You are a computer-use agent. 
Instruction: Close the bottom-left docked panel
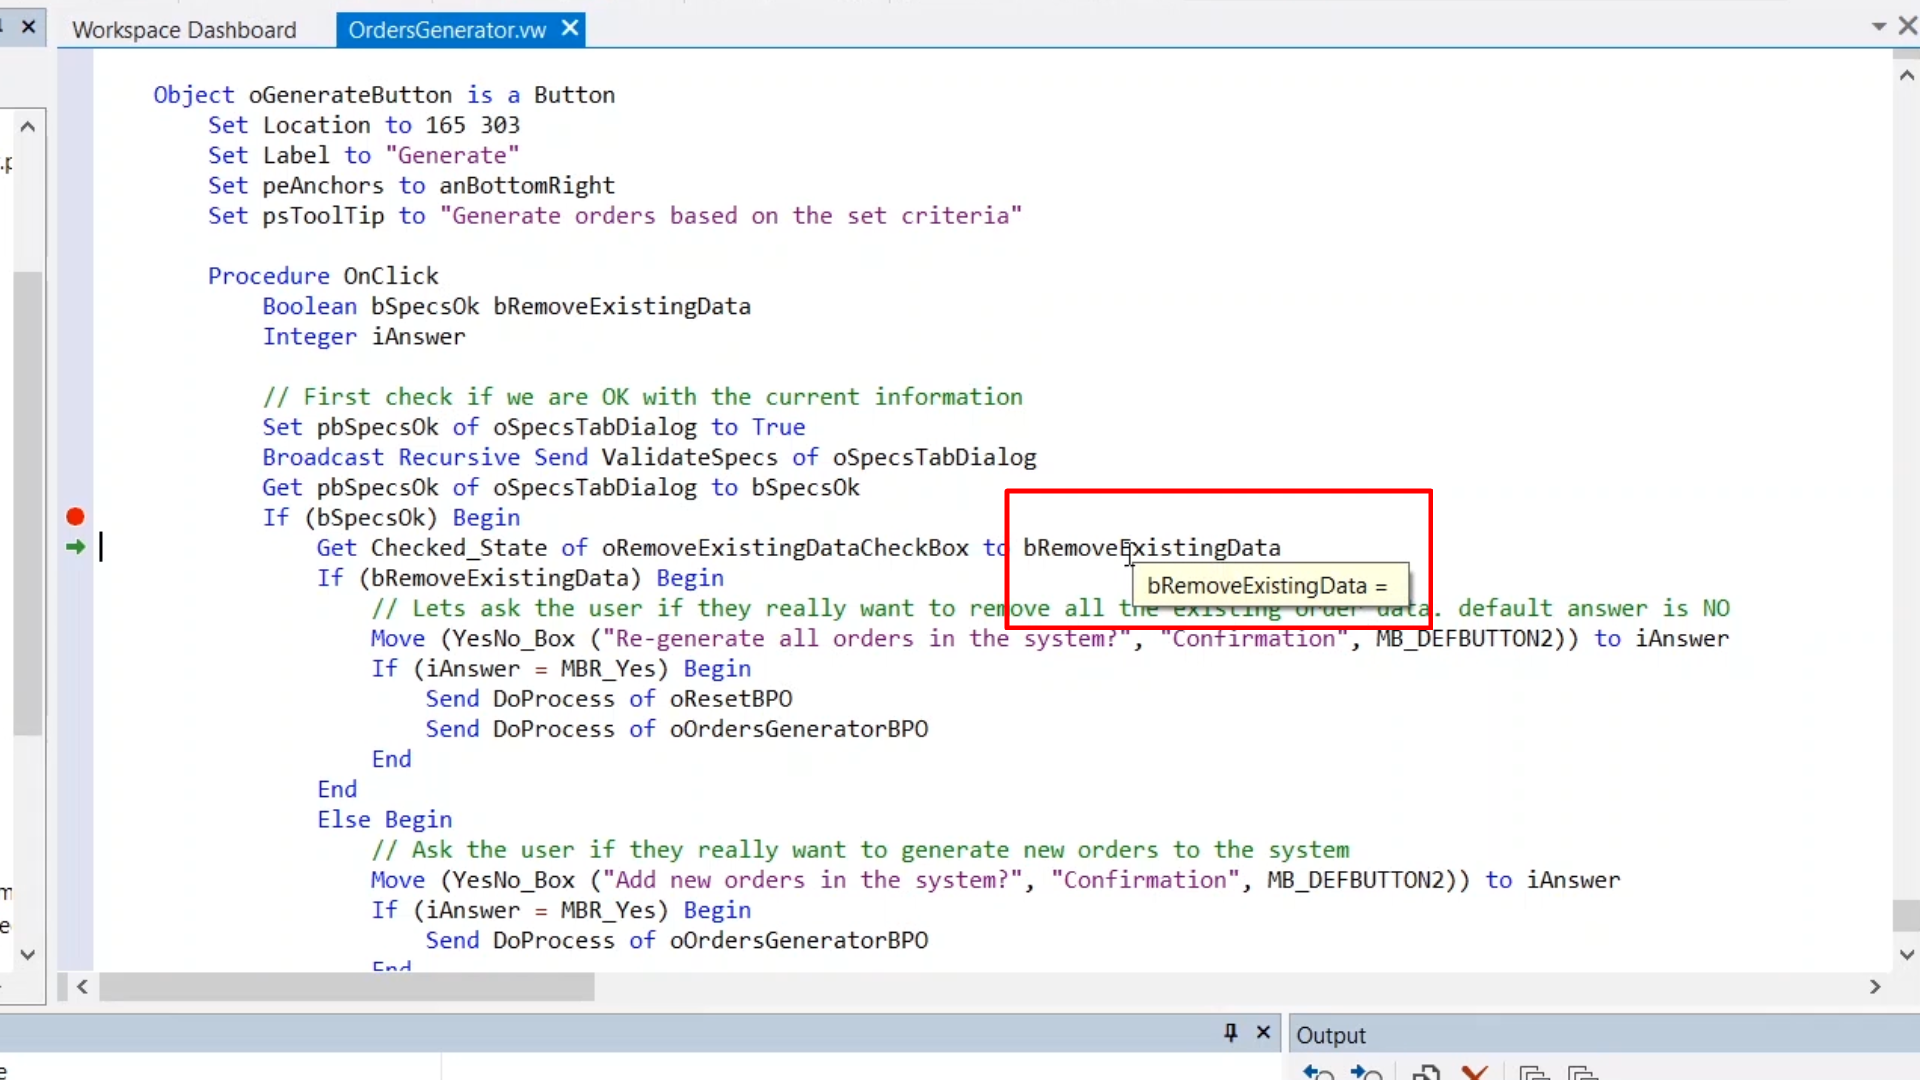pos(1263,1033)
